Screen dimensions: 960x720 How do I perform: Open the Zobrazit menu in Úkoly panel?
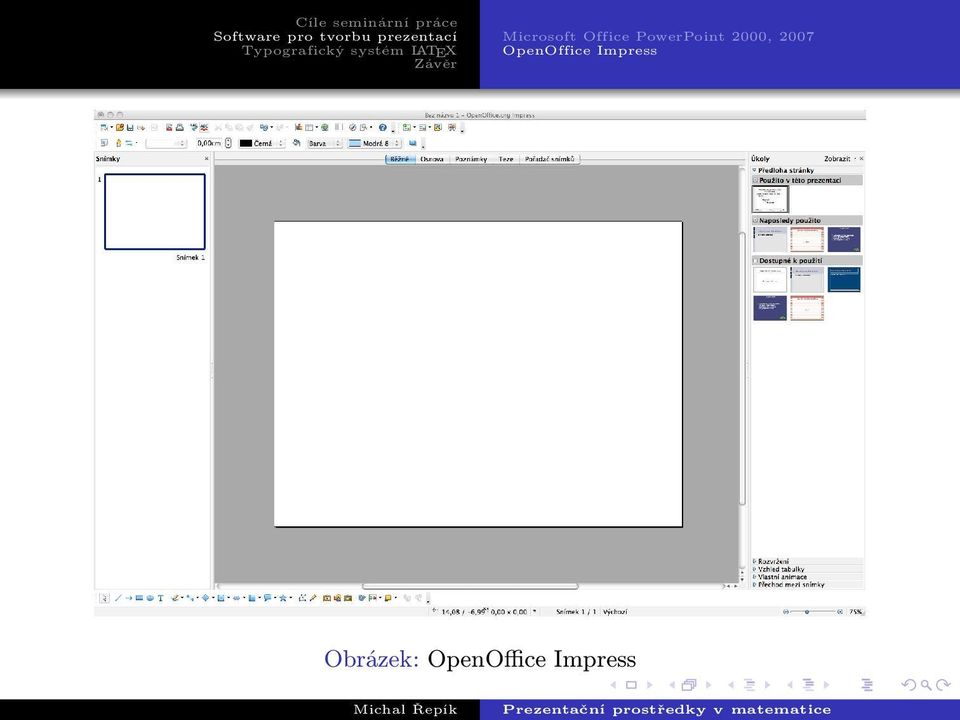pos(839,159)
